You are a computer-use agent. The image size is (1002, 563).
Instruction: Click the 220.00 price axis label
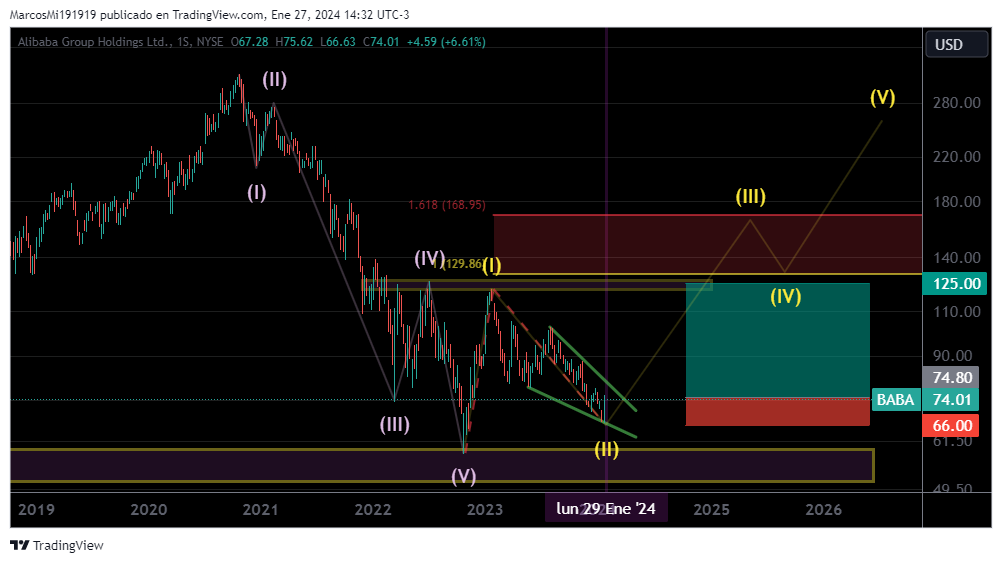click(956, 157)
